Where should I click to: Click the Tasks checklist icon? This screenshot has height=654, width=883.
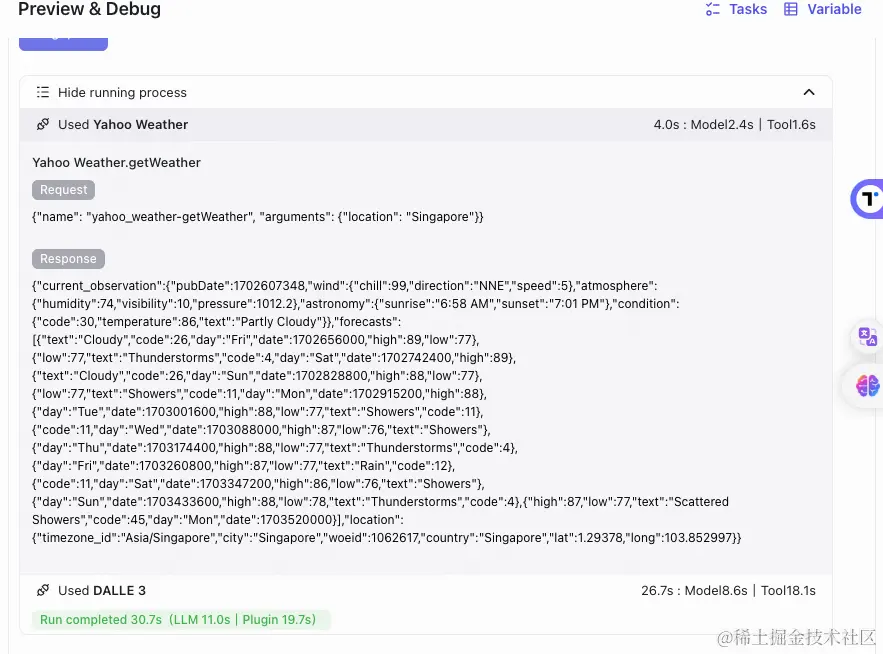[713, 9]
